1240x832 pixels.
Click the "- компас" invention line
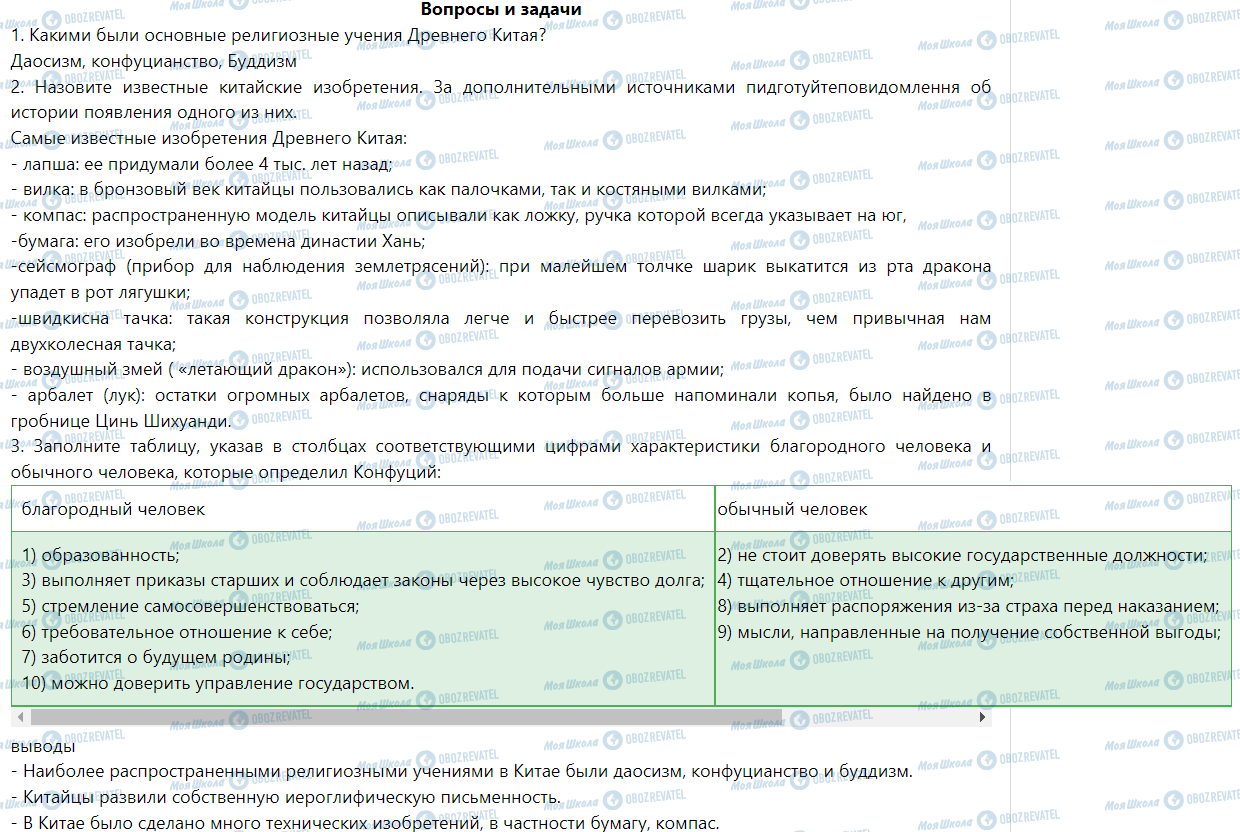tap(458, 215)
